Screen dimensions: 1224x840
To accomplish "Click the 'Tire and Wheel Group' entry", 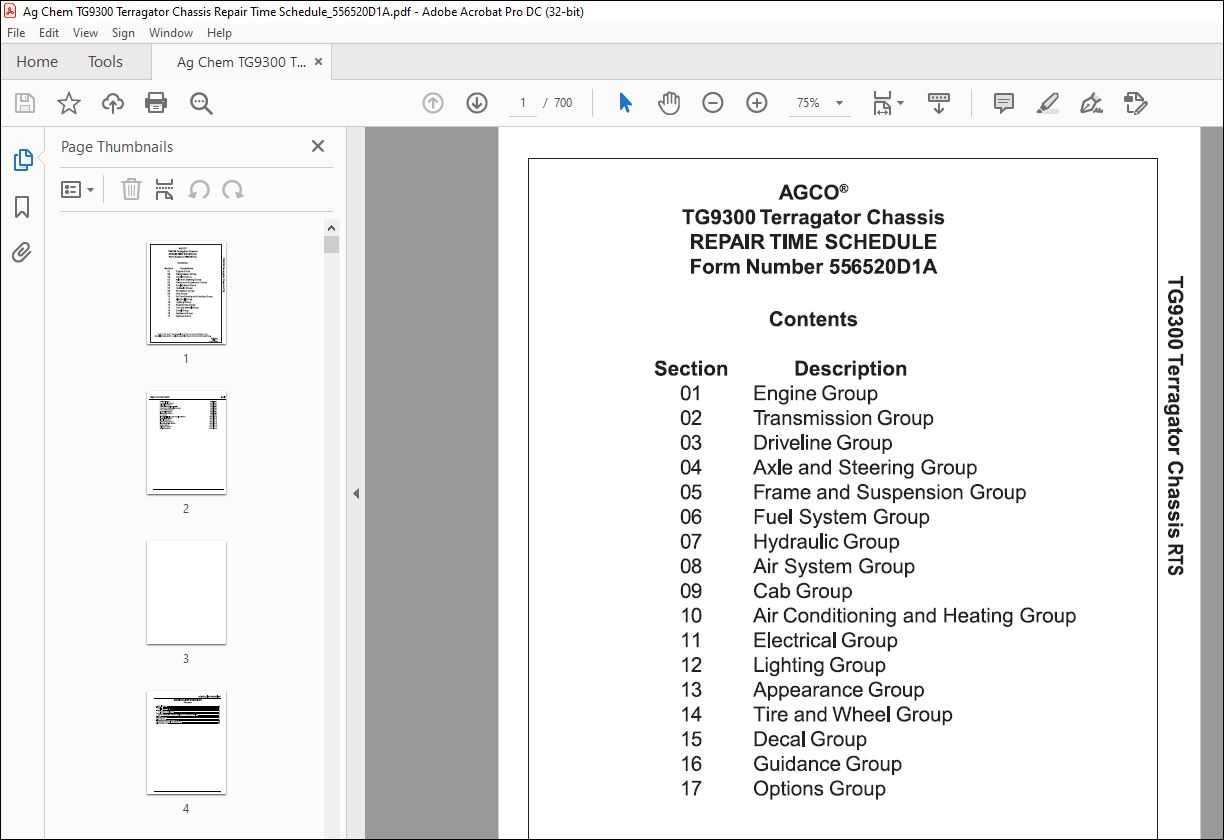I will pyautogui.click(x=852, y=715).
